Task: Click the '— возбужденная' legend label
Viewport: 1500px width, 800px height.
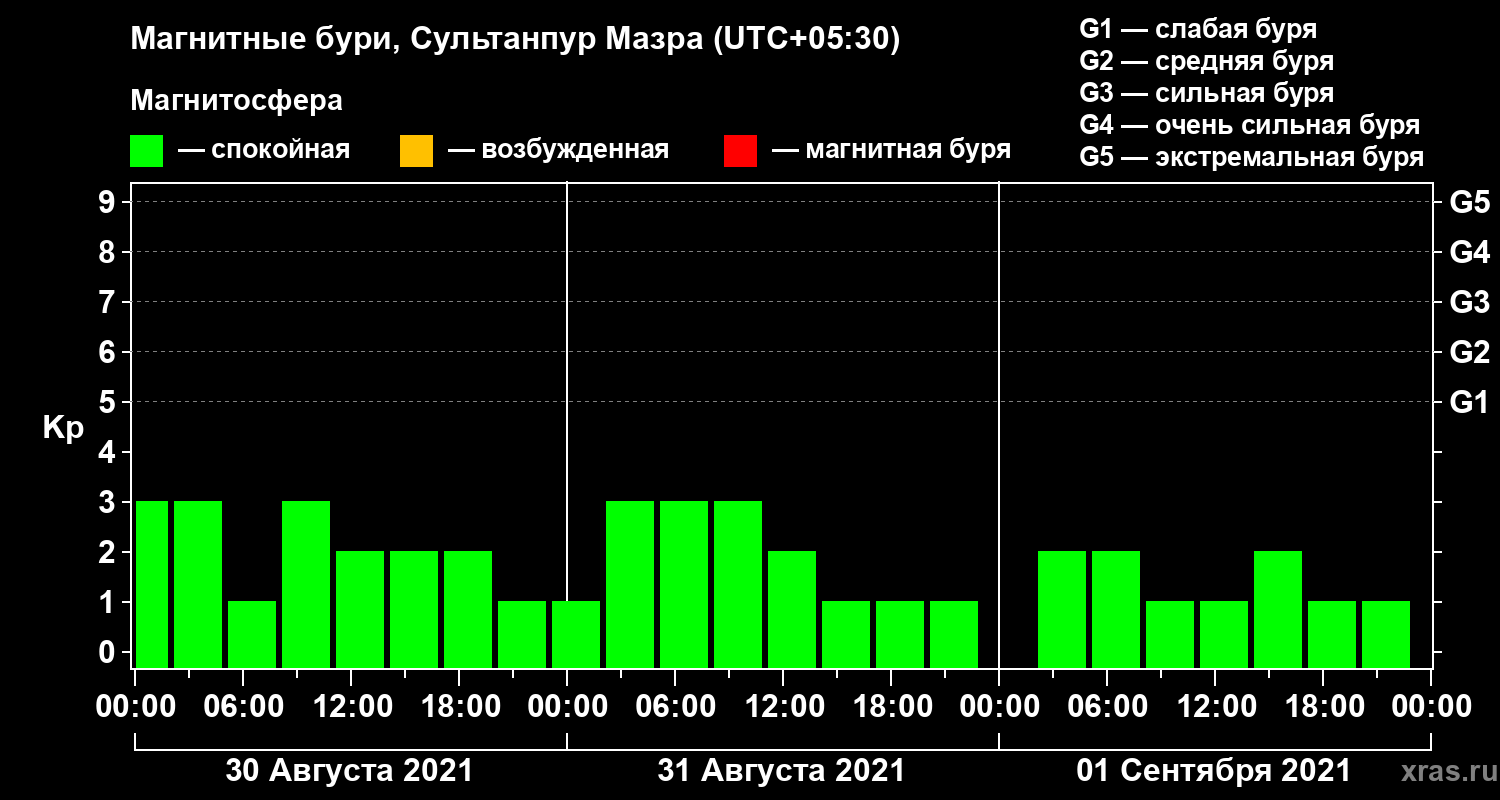Action: point(558,150)
